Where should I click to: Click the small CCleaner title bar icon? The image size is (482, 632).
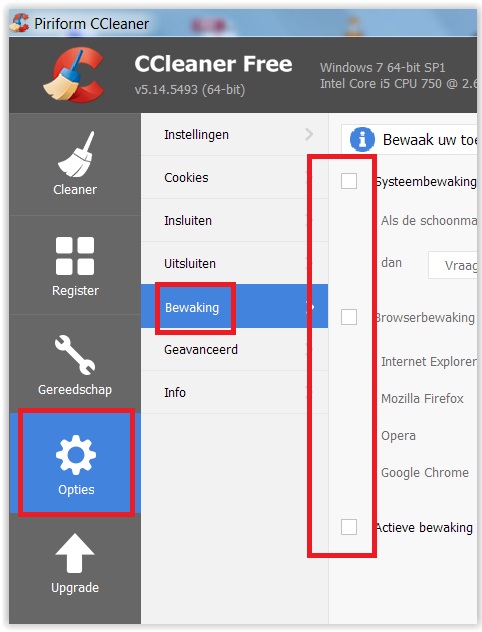click(x=19, y=23)
